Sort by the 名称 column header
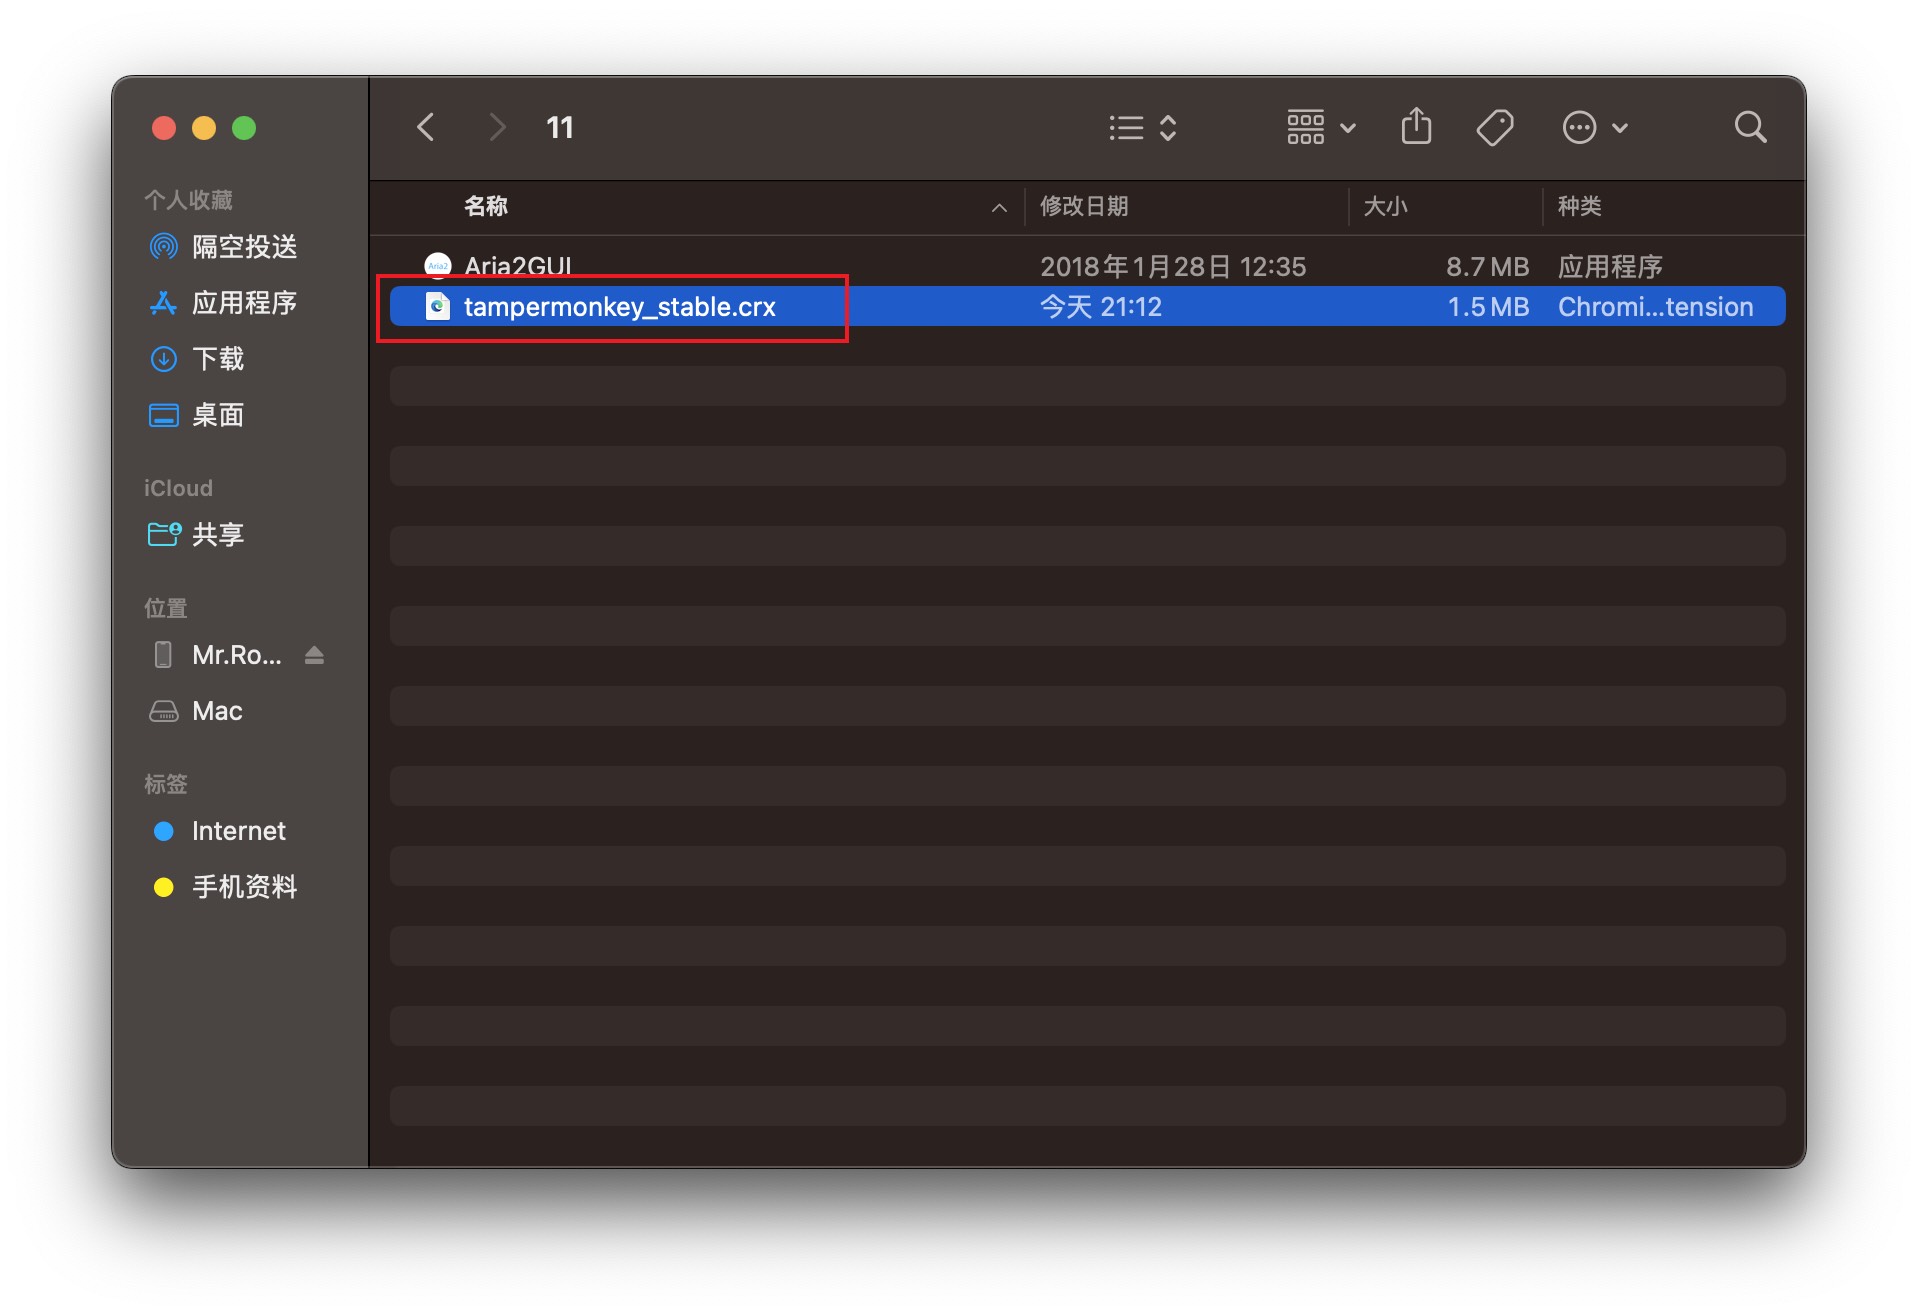The image size is (1918, 1316). (486, 206)
